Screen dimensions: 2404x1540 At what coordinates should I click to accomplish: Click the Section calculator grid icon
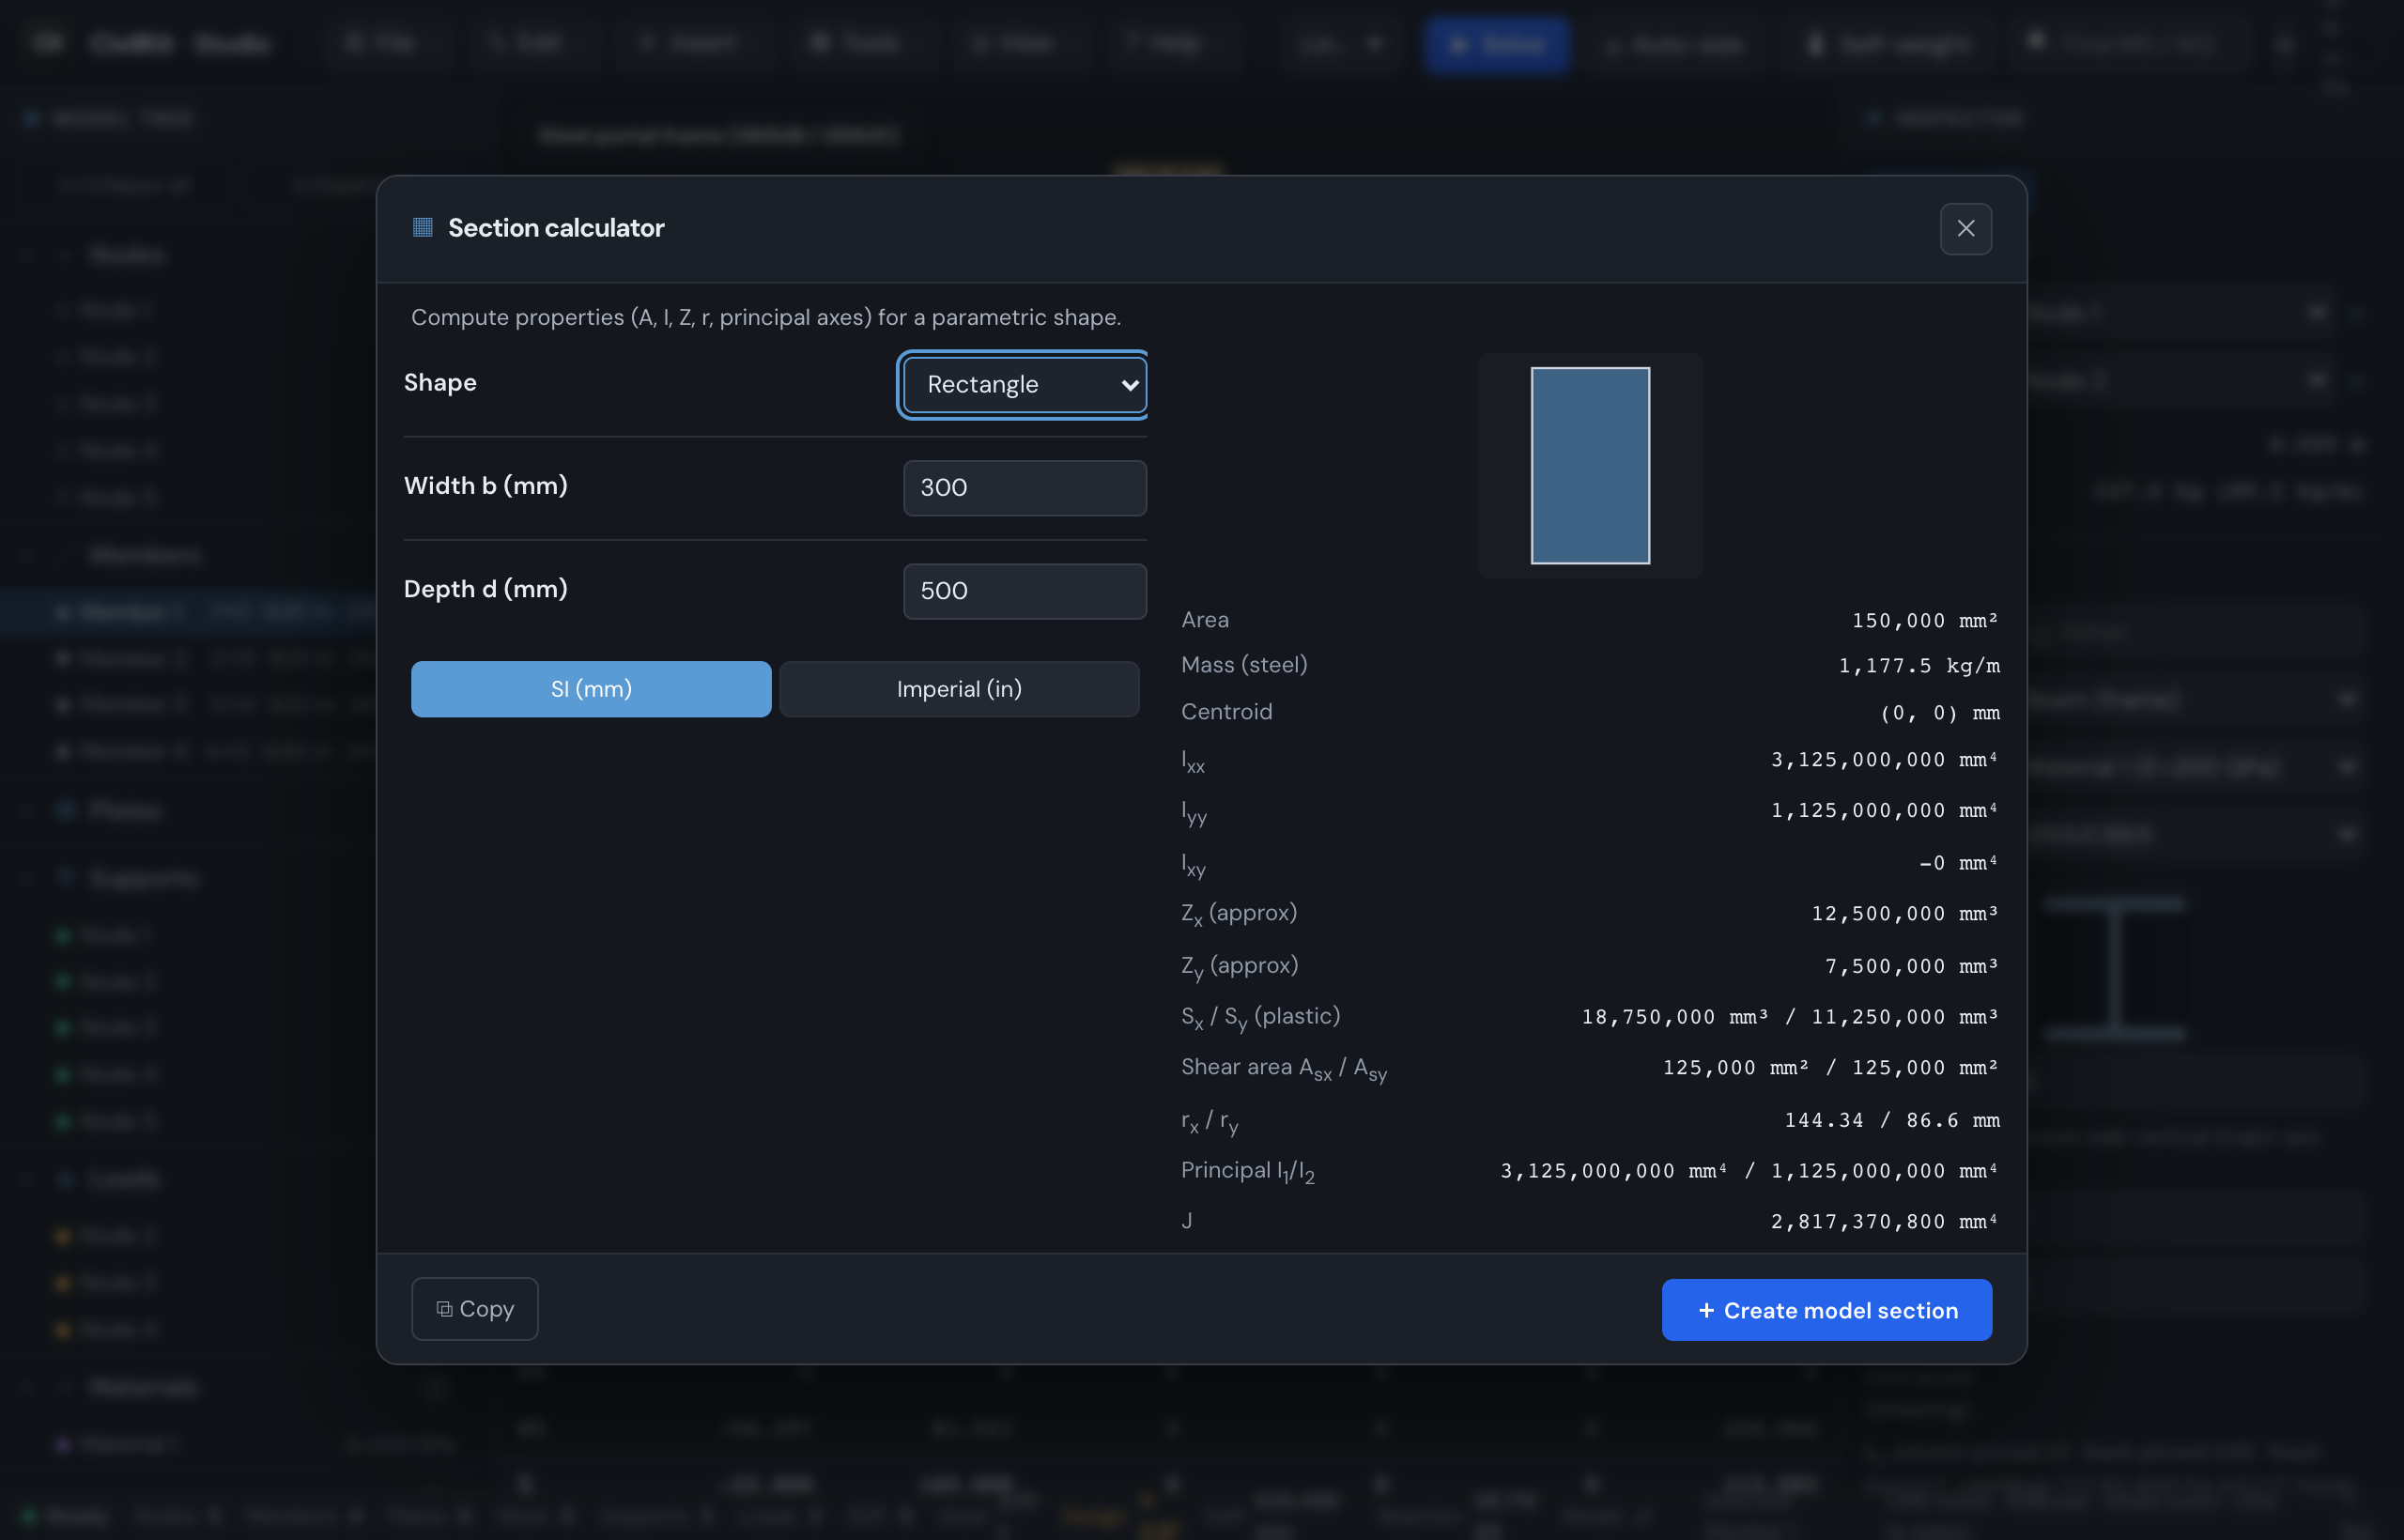422,228
